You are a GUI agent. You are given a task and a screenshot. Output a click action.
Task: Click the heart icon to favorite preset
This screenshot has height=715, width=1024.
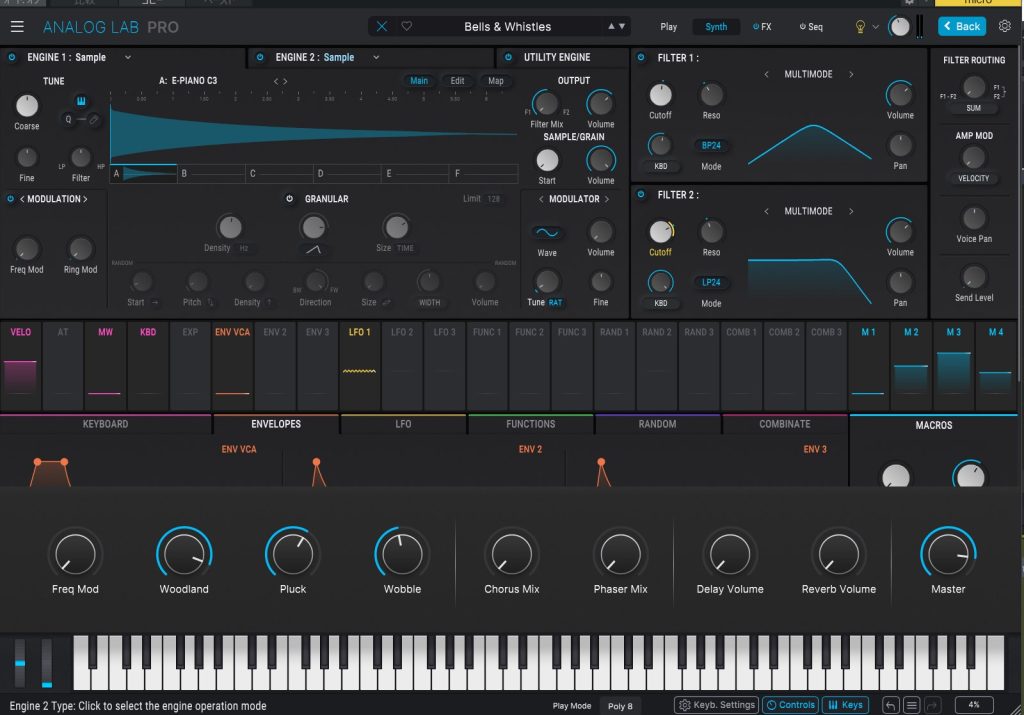pyautogui.click(x=406, y=27)
